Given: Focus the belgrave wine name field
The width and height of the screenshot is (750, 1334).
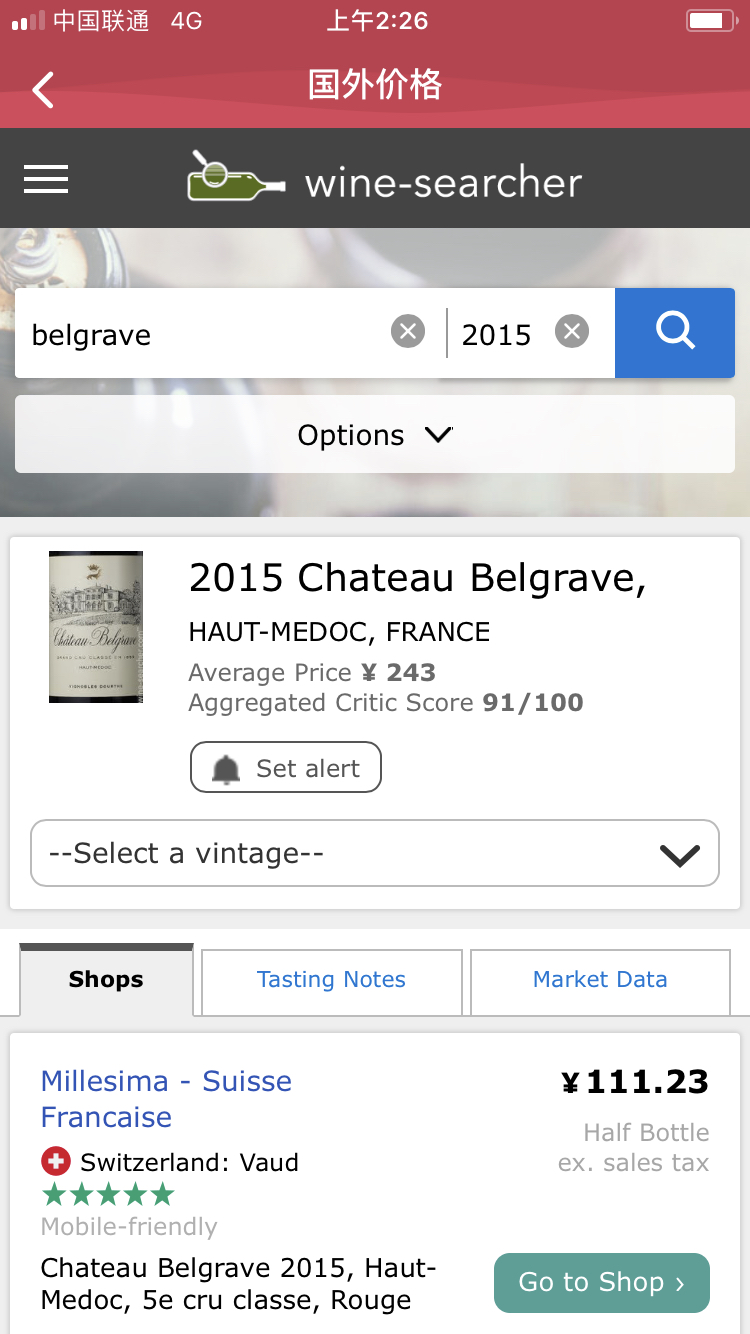Looking at the screenshot, I should point(200,334).
